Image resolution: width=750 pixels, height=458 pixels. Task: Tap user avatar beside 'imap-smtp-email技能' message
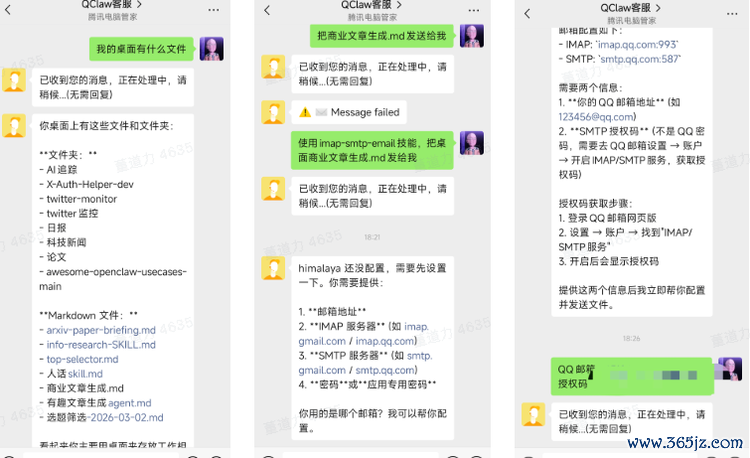(472, 143)
